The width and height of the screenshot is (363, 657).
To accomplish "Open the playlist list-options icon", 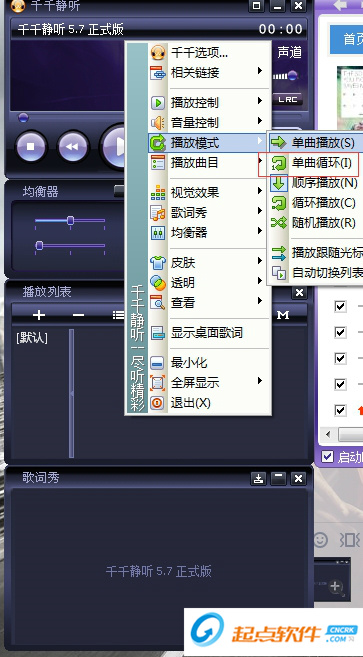I will pos(118,315).
